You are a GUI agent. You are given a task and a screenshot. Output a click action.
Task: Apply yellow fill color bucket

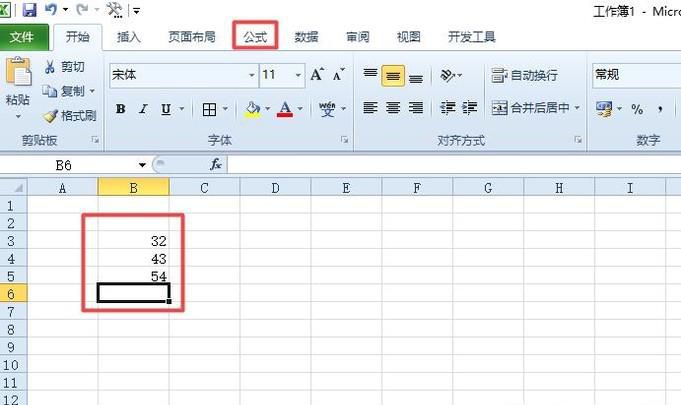point(253,109)
